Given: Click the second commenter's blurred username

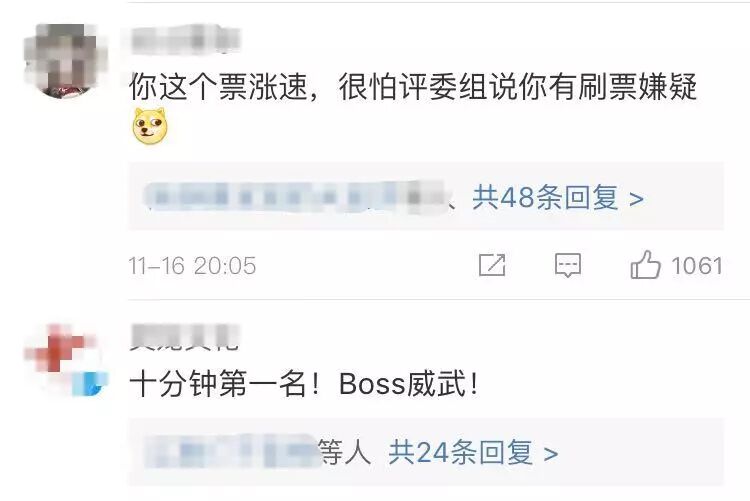Looking at the screenshot, I should [x=184, y=337].
